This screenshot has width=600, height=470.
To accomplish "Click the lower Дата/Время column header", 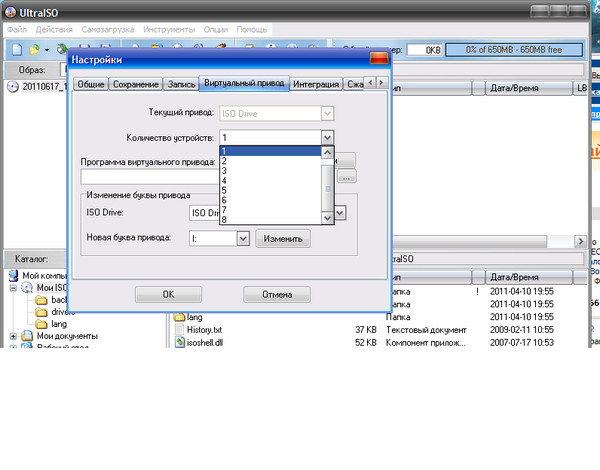I will tap(528, 277).
